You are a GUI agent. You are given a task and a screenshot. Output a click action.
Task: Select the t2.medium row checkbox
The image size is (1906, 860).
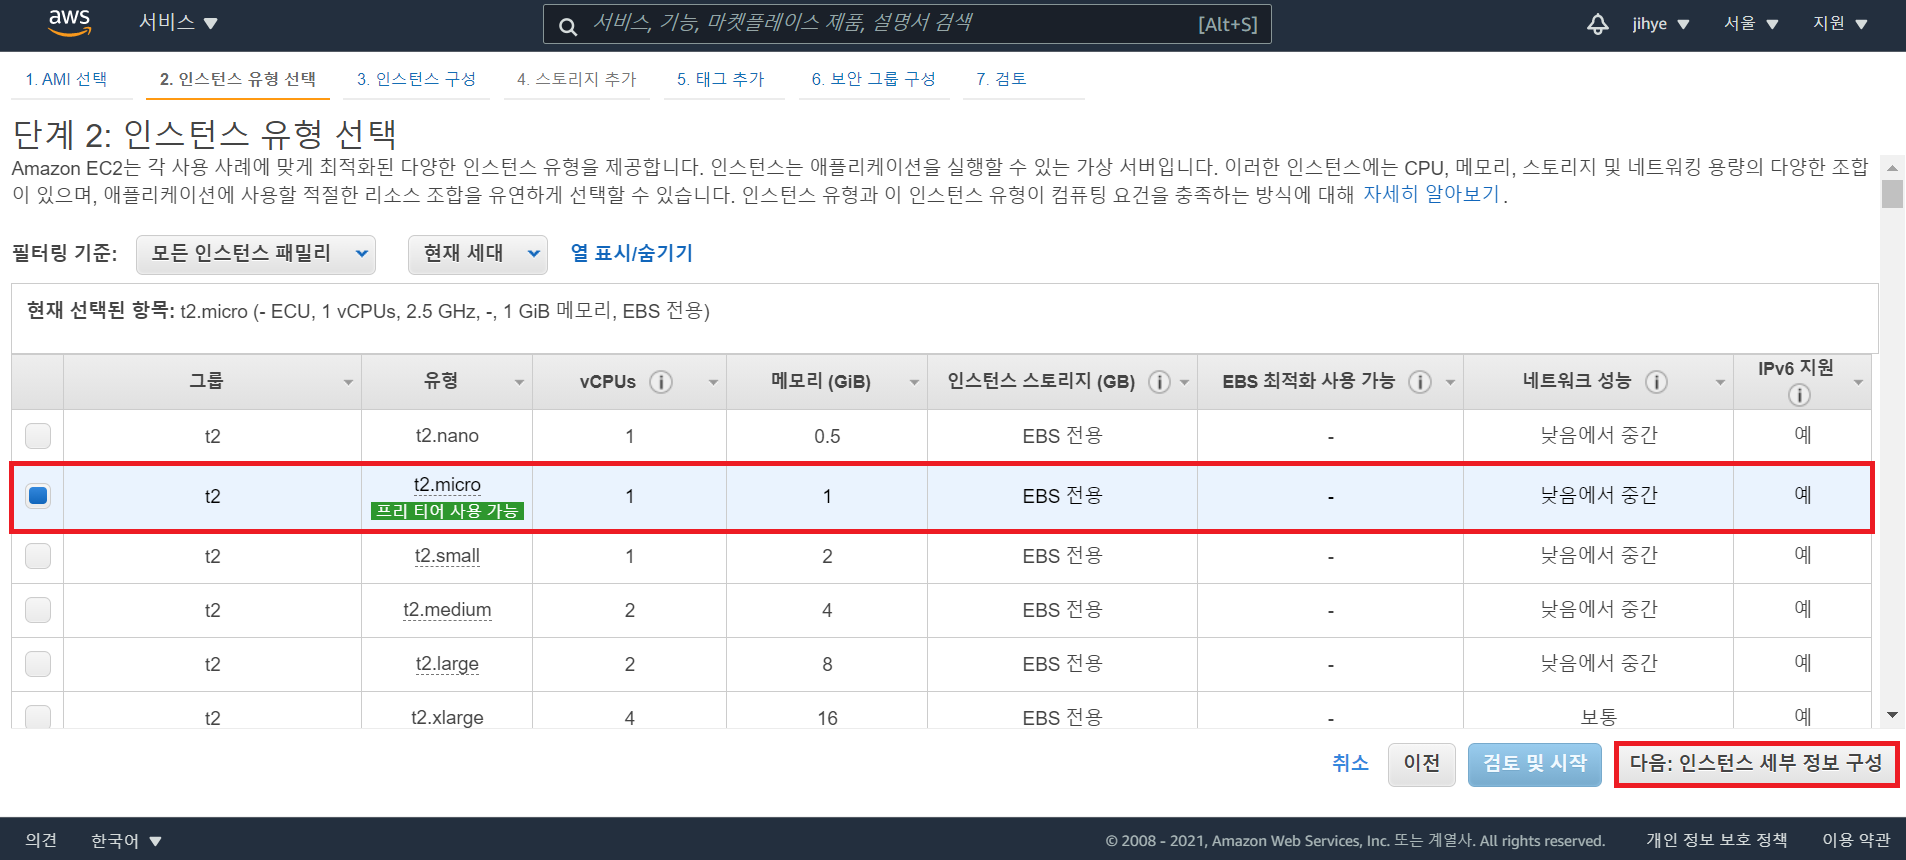coord(38,610)
